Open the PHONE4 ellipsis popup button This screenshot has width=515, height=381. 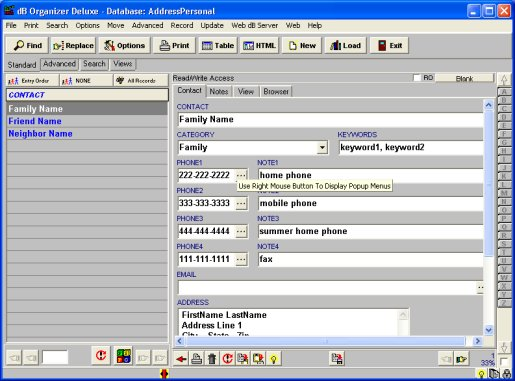(241, 259)
